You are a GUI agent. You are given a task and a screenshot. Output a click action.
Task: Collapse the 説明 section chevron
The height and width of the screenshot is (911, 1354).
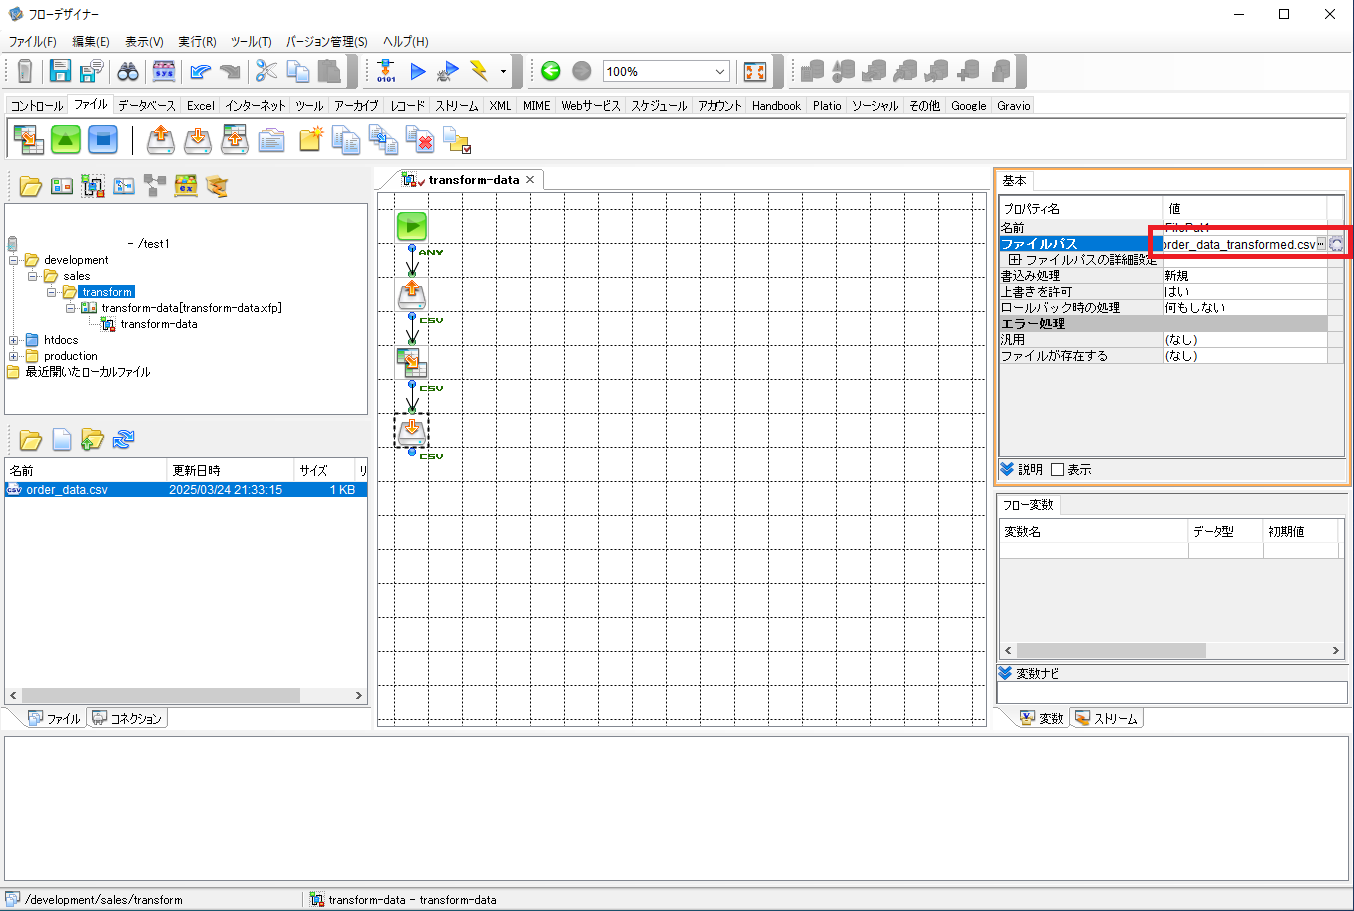[x=1007, y=469]
